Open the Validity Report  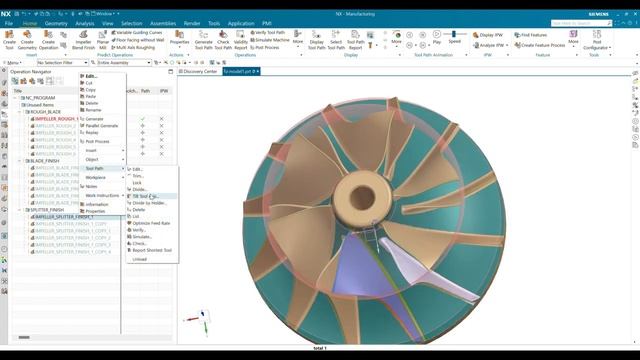(x=240, y=40)
